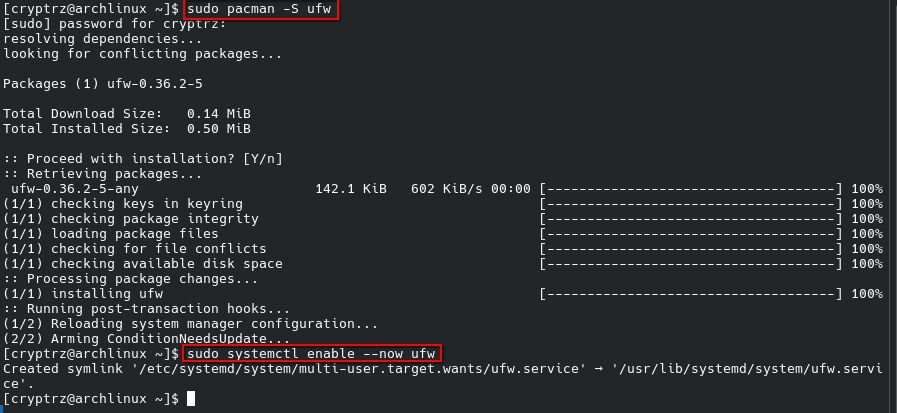Screen dimensions: 897x413
Task: Click the highlighted "sudo pacman -S ufw" command
Action: 261,10
